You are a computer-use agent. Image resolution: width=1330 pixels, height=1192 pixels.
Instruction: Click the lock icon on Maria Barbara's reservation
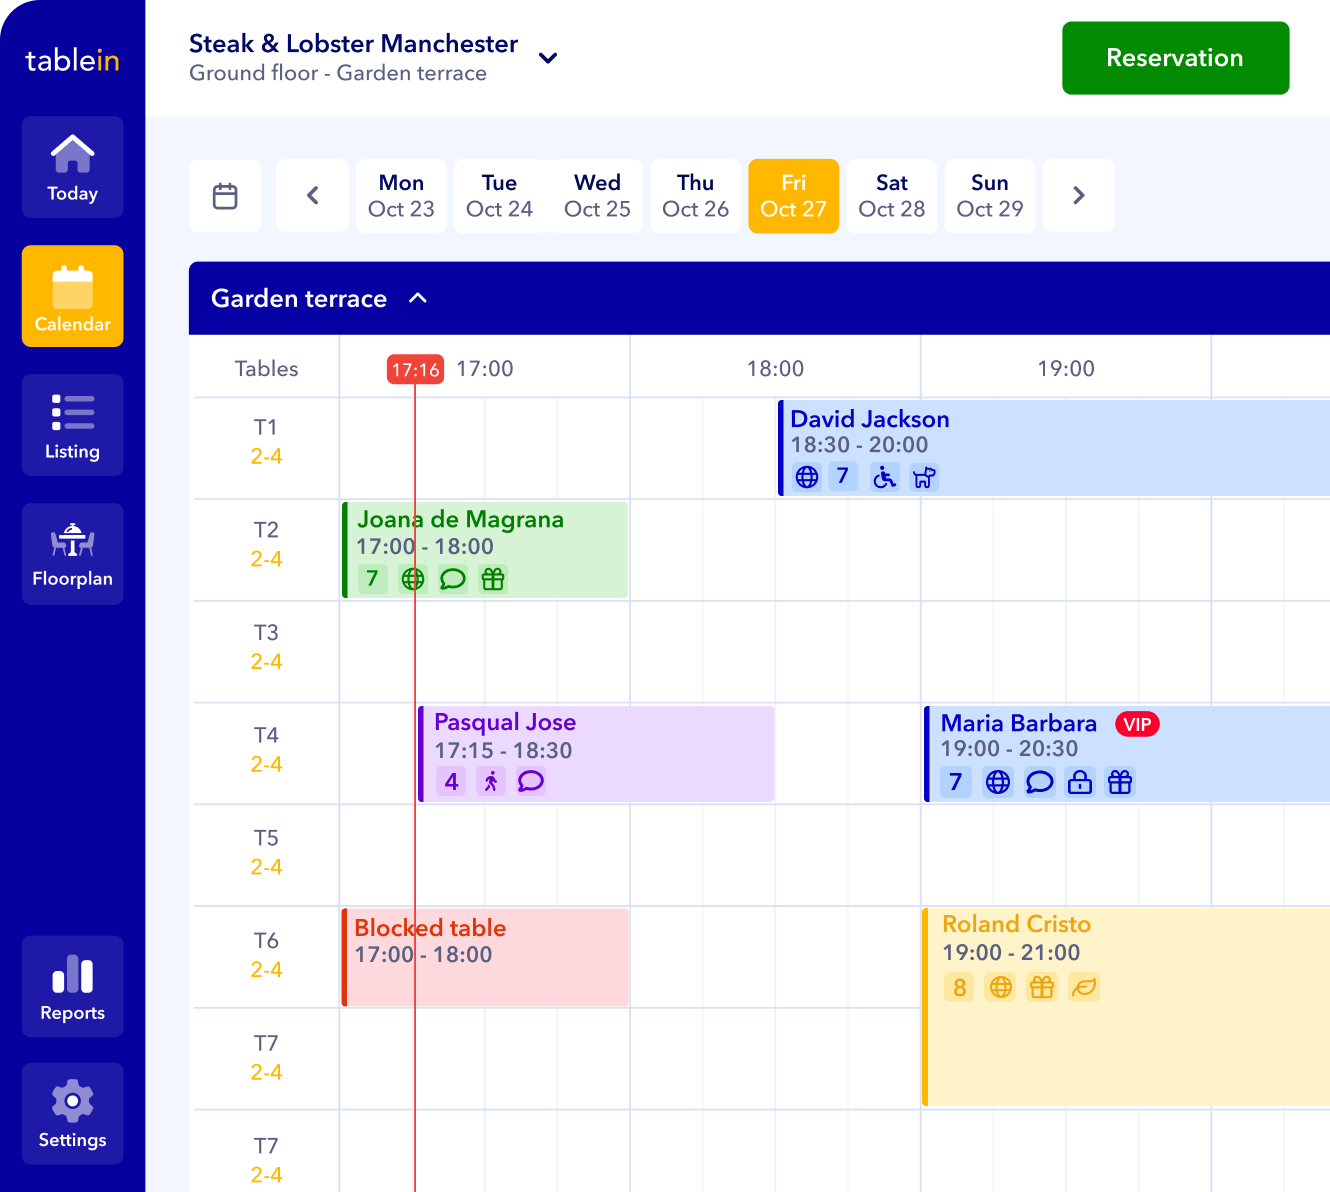[x=1080, y=782]
